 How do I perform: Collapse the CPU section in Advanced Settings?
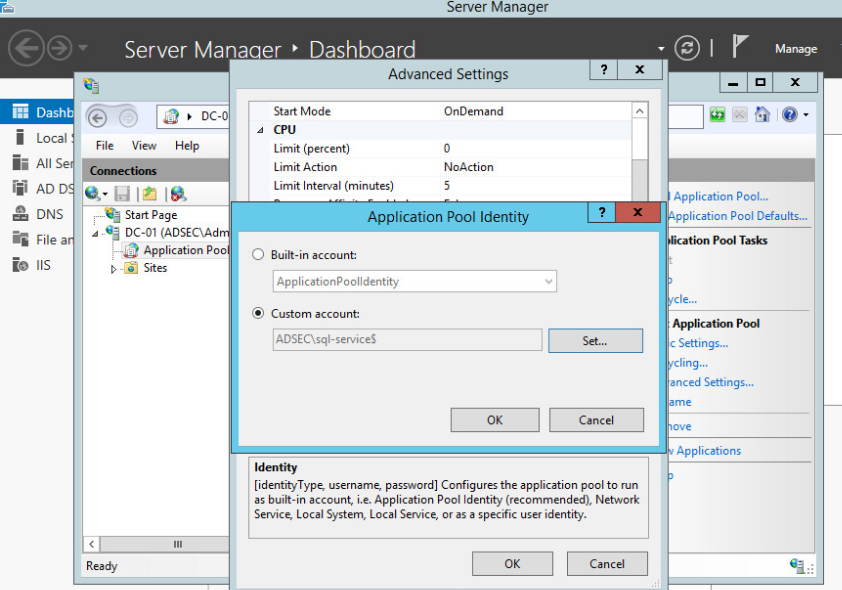pyautogui.click(x=260, y=130)
